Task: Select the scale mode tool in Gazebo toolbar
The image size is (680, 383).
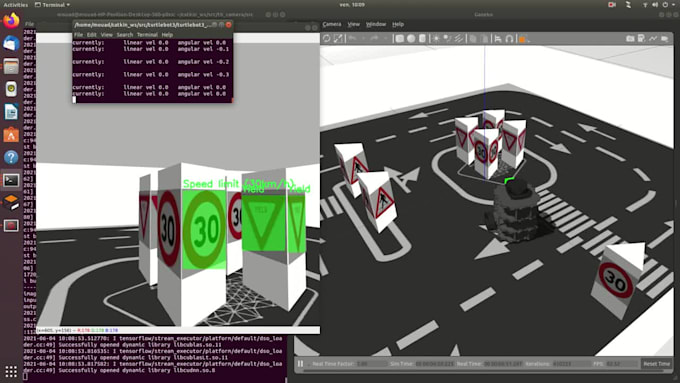Action: pos(338,39)
